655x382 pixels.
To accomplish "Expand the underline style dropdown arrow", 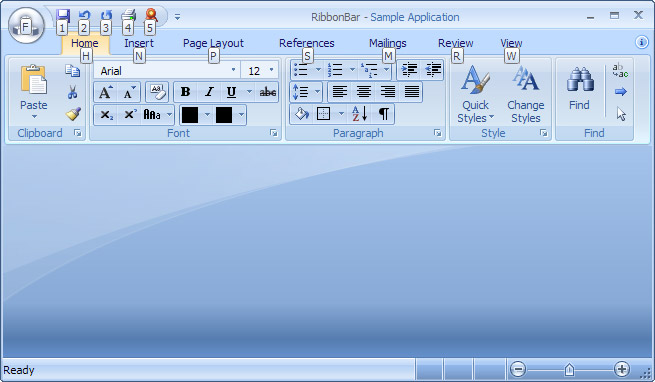I will pyautogui.click(x=249, y=92).
